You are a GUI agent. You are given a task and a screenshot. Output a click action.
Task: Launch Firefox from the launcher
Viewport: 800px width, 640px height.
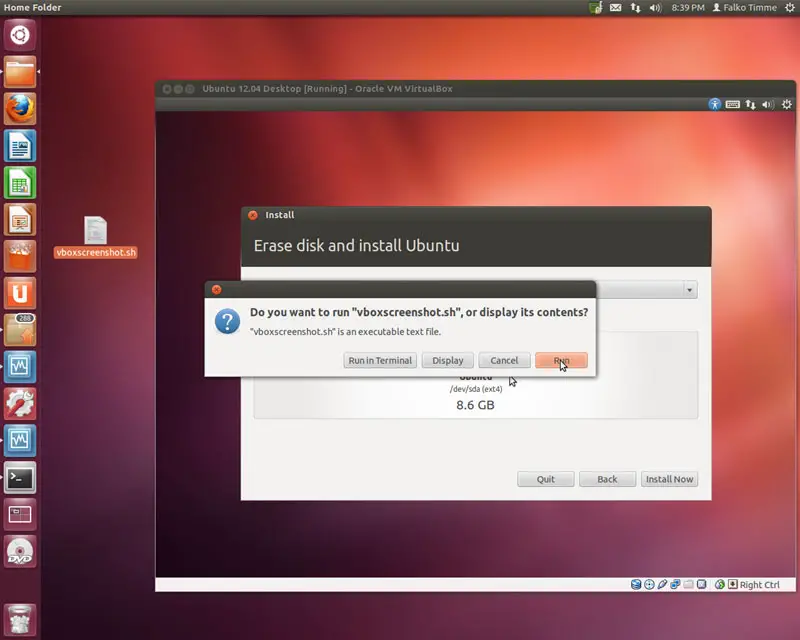tap(20, 109)
